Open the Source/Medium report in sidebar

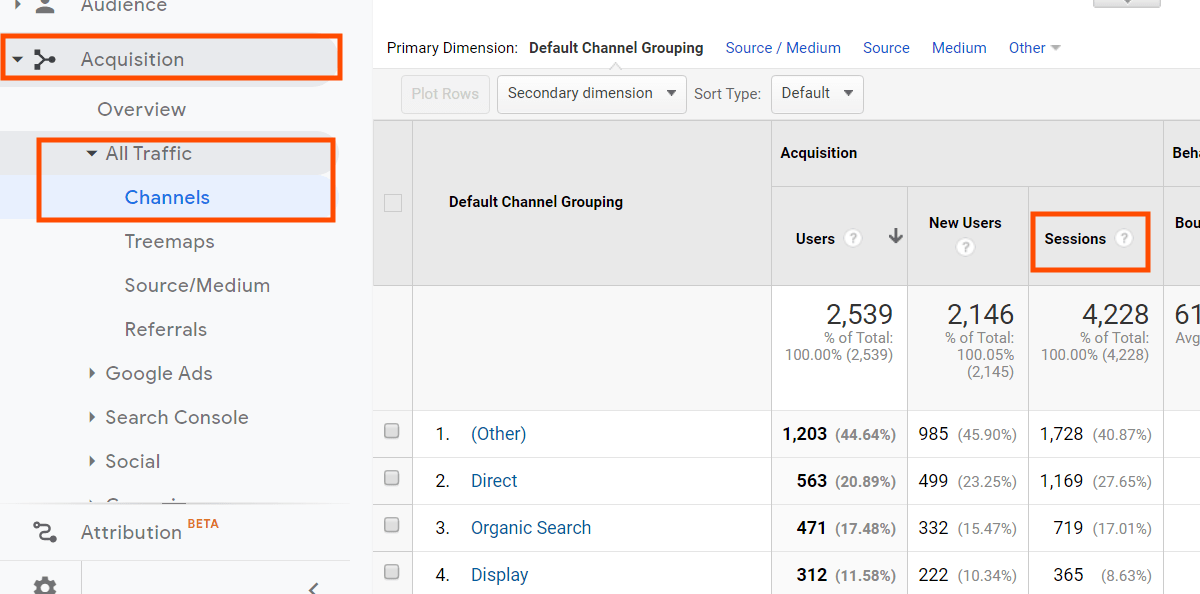tap(197, 285)
